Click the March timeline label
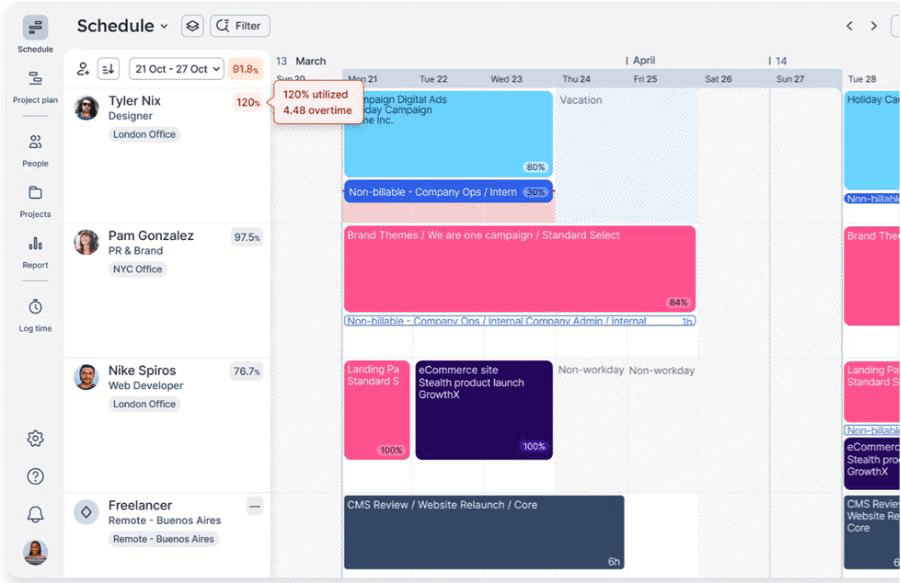Image resolution: width=901 pixels, height=583 pixels. [311, 61]
